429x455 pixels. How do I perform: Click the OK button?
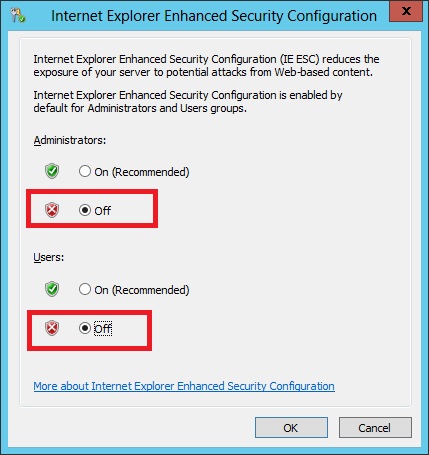[x=291, y=428]
